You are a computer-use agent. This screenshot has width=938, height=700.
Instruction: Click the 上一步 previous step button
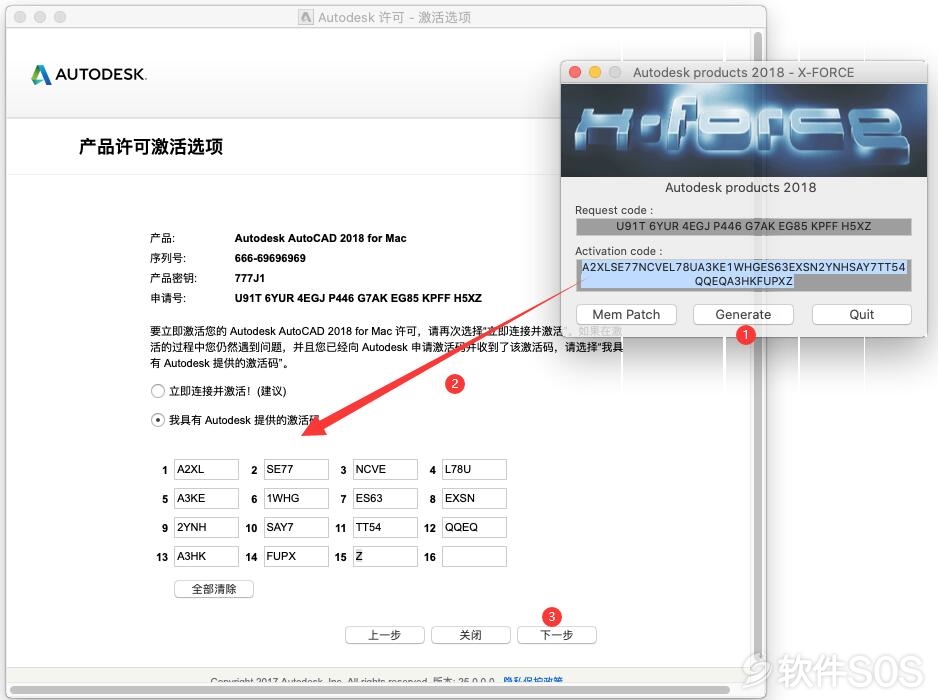click(x=385, y=635)
